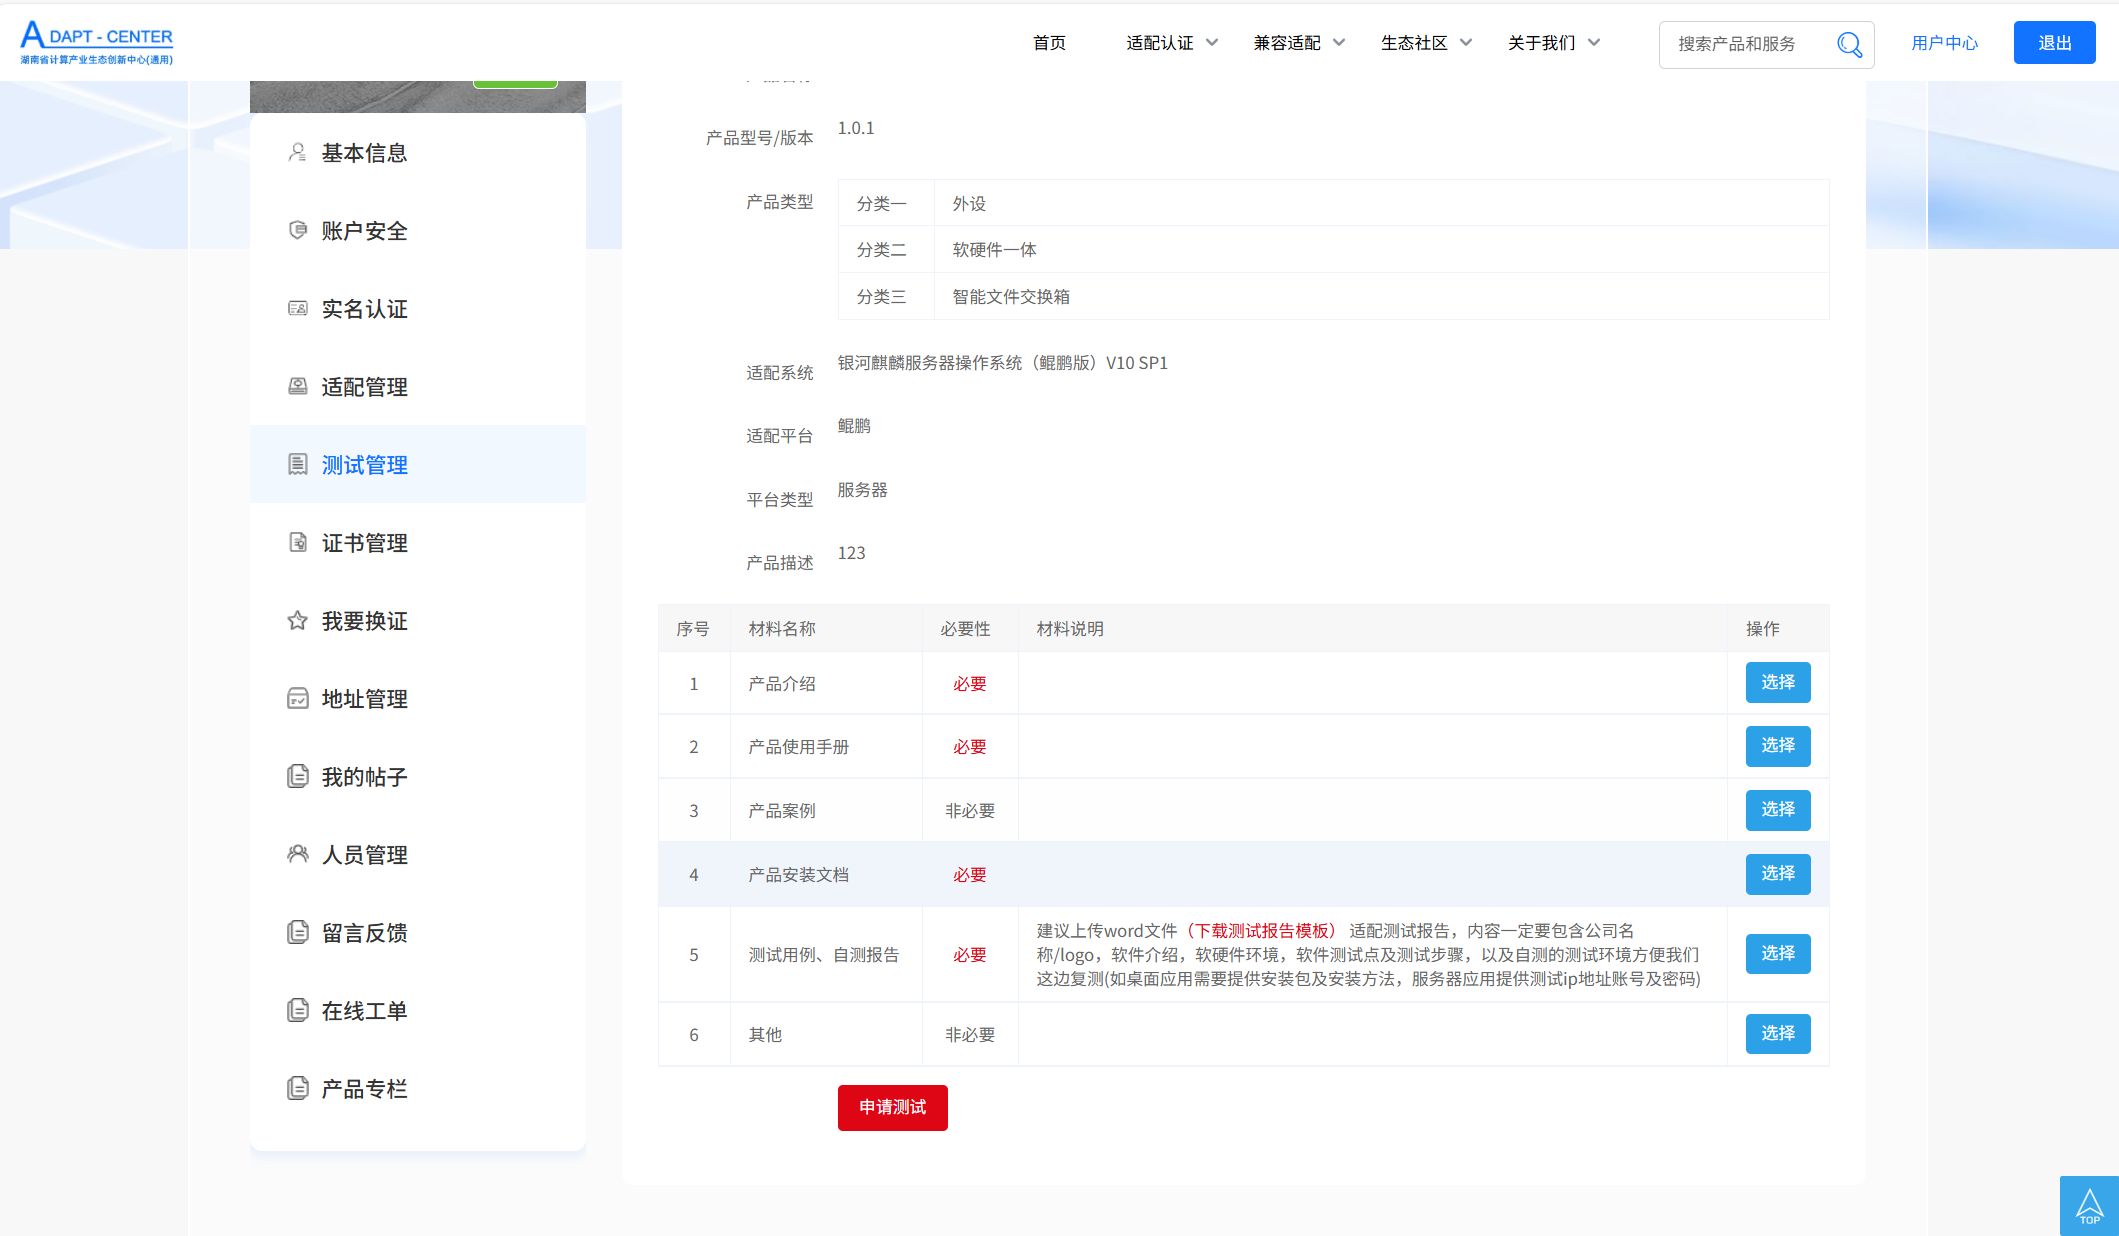2119x1236 pixels.
Task: Open 在线工单 in the sidebar
Action: [364, 1011]
